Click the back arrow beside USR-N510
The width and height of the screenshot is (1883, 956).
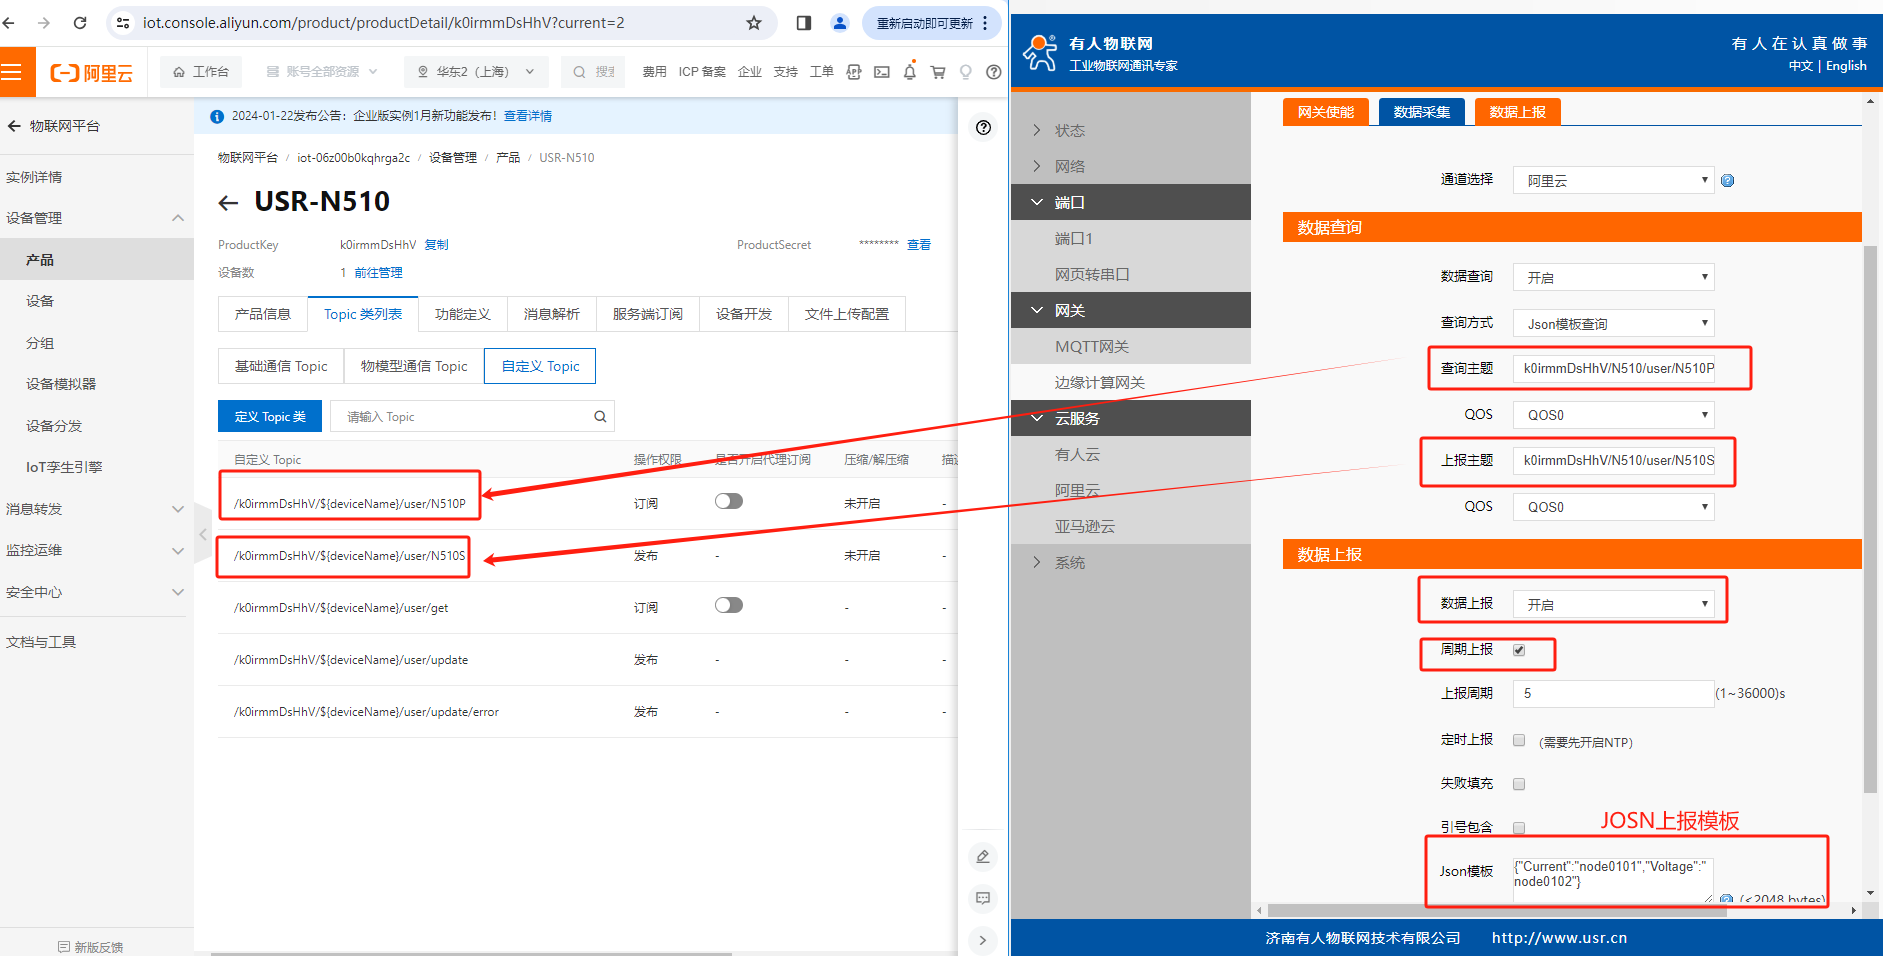pos(228,203)
